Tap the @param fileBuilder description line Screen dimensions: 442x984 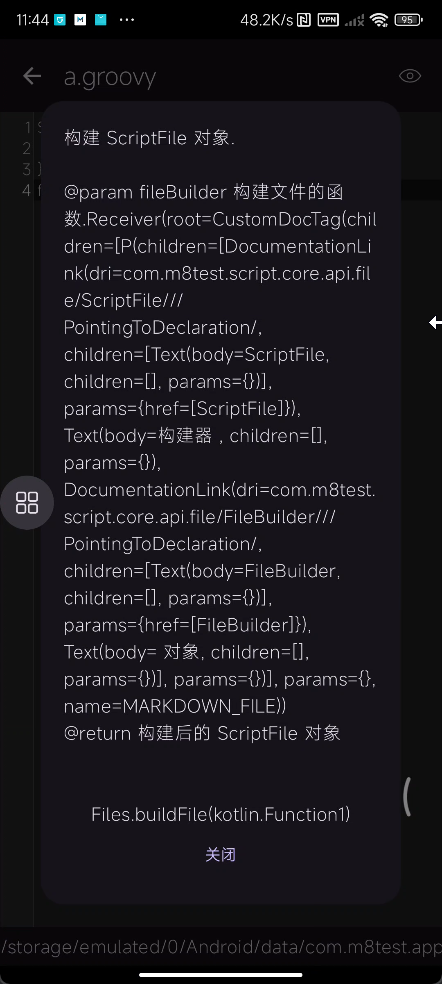point(203,192)
